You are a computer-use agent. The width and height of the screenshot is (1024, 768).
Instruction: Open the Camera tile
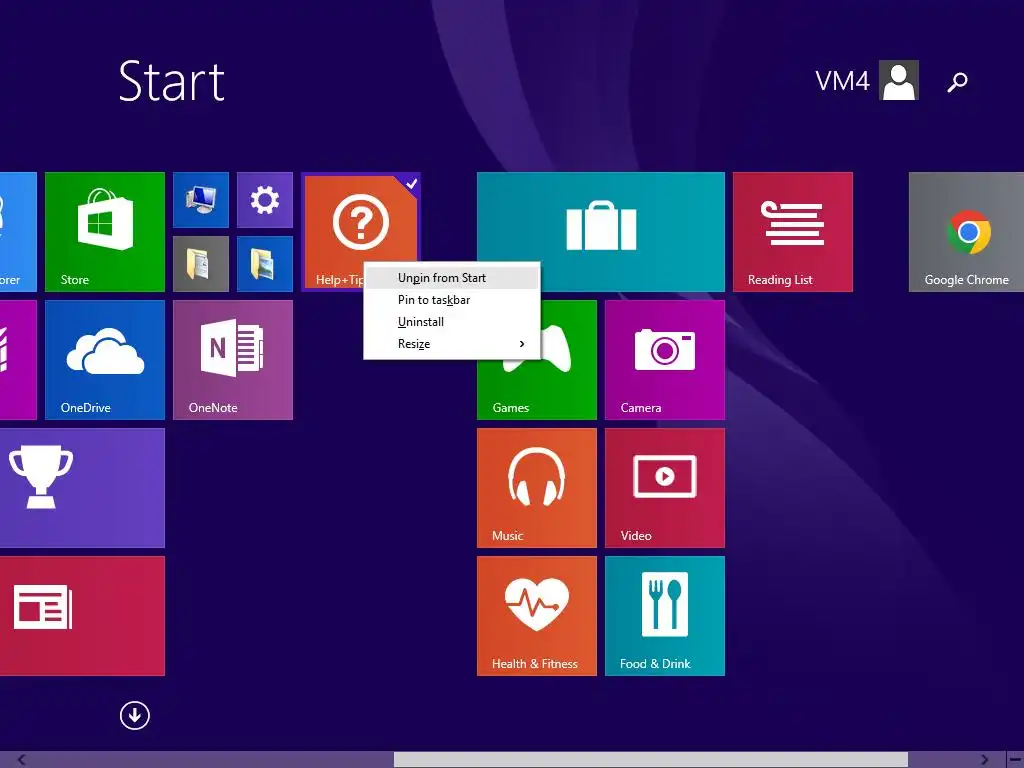click(x=665, y=360)
